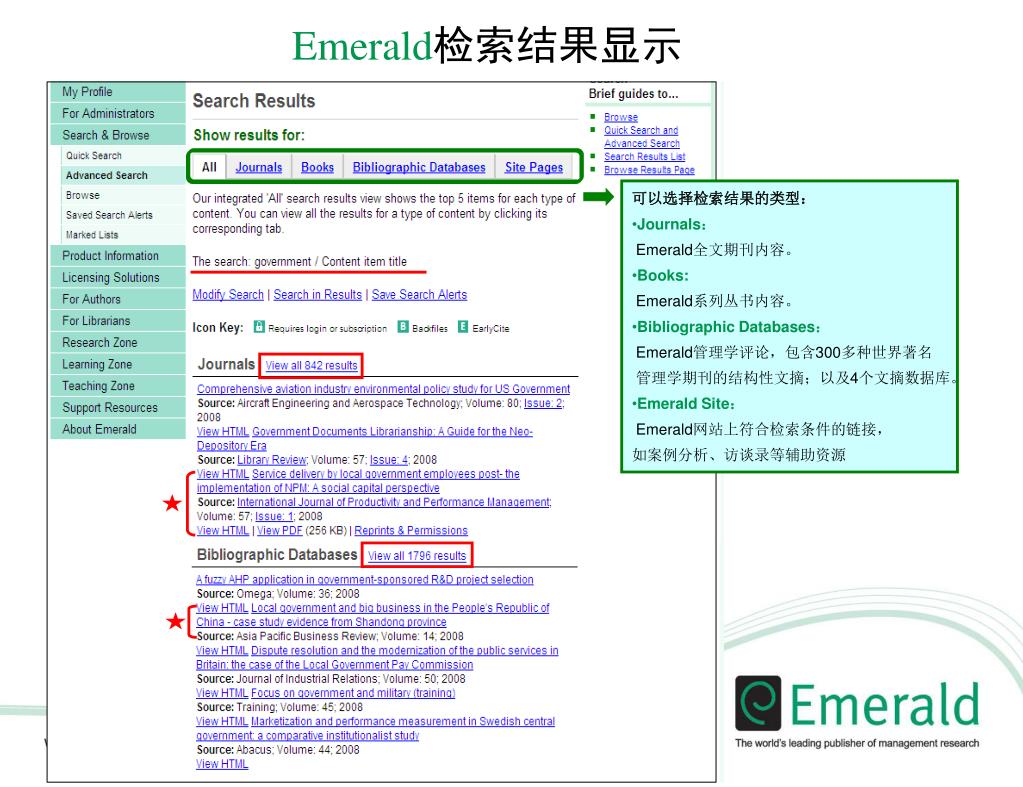Click View HTML below the Abacus source
Image resolution: width=1023 pixels, height=787 pixels.
coord(222,764)
